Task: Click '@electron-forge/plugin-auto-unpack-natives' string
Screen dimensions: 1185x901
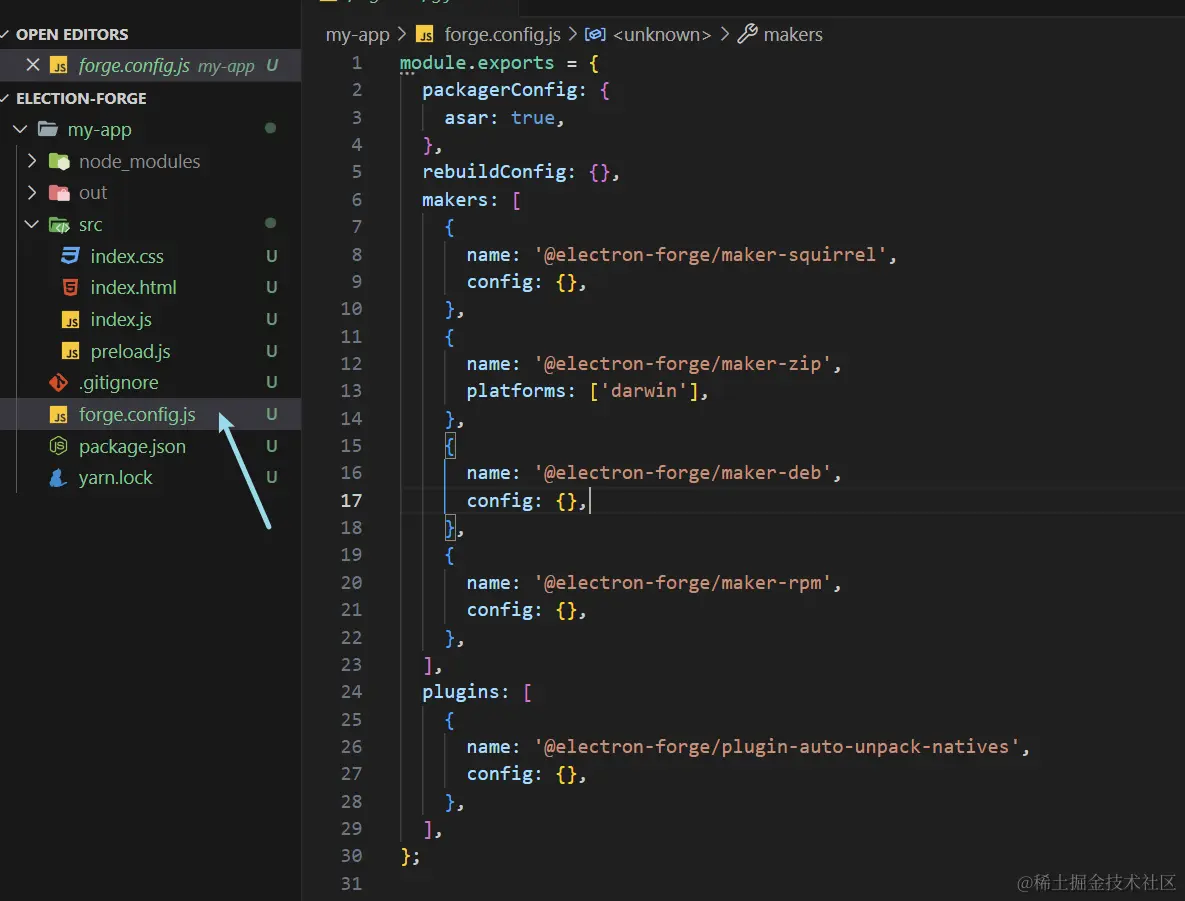Action: pos(777,747)
